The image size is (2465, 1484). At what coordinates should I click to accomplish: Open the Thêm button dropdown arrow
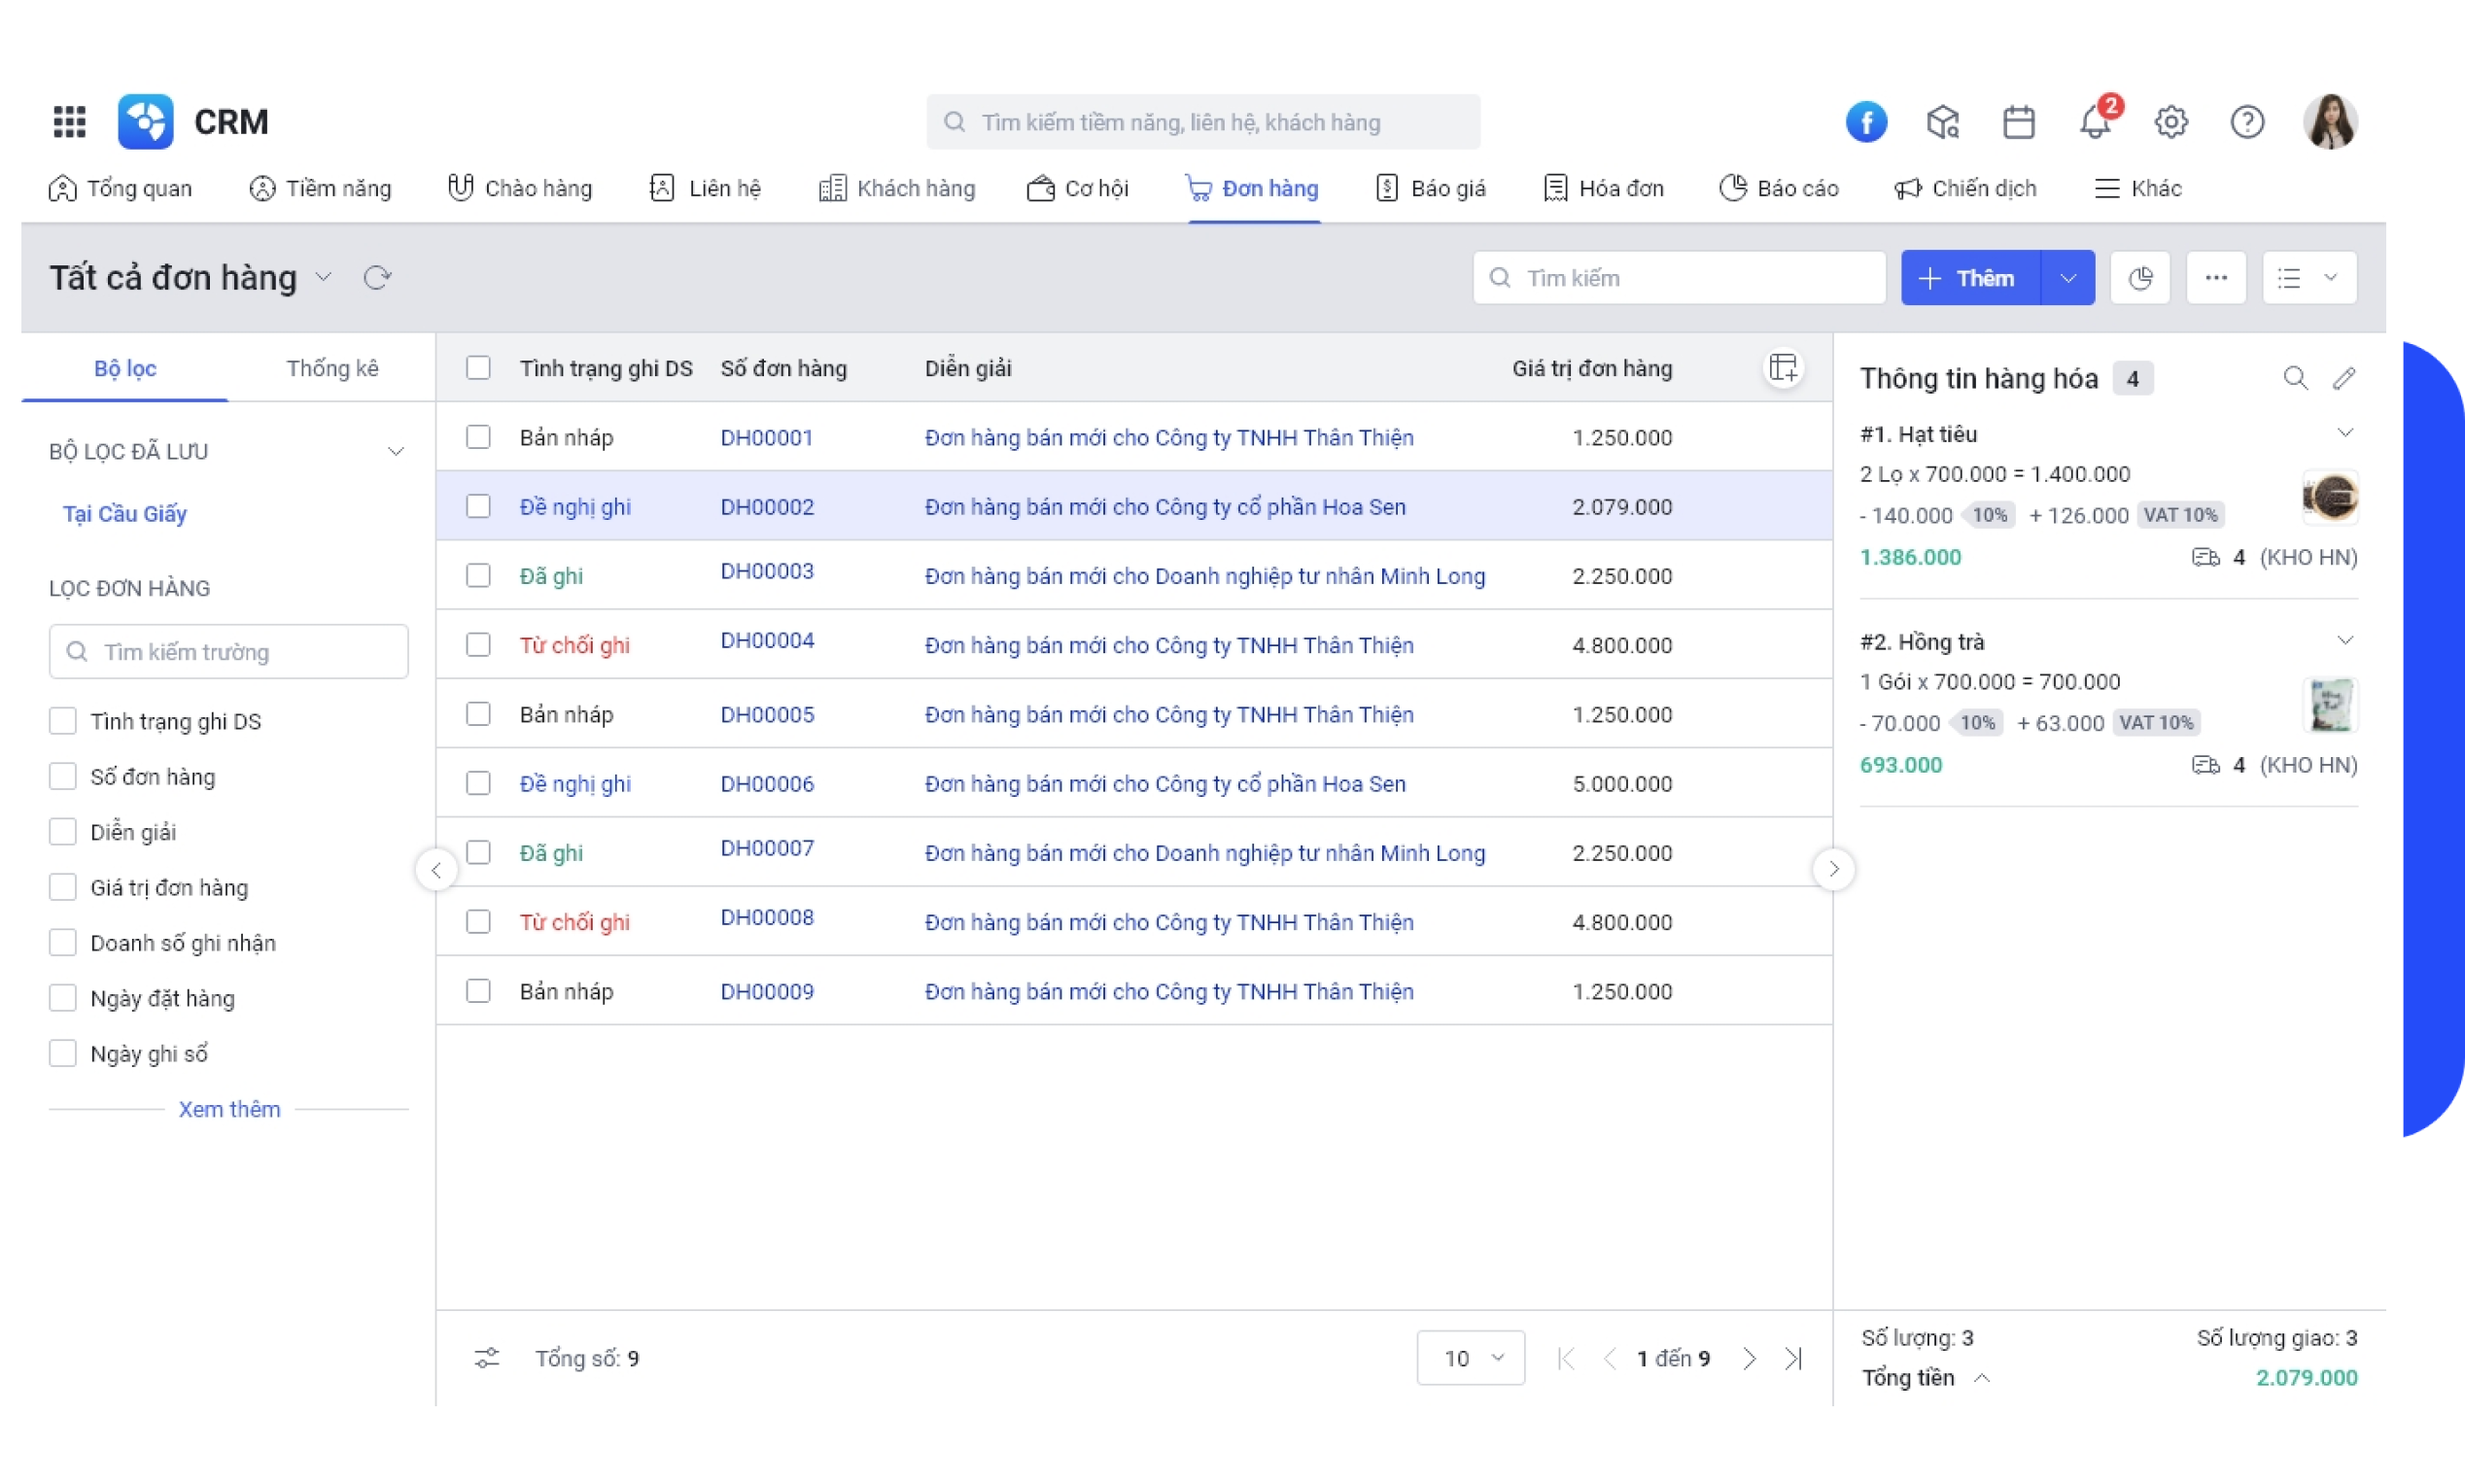click(x=2067, y=278)
